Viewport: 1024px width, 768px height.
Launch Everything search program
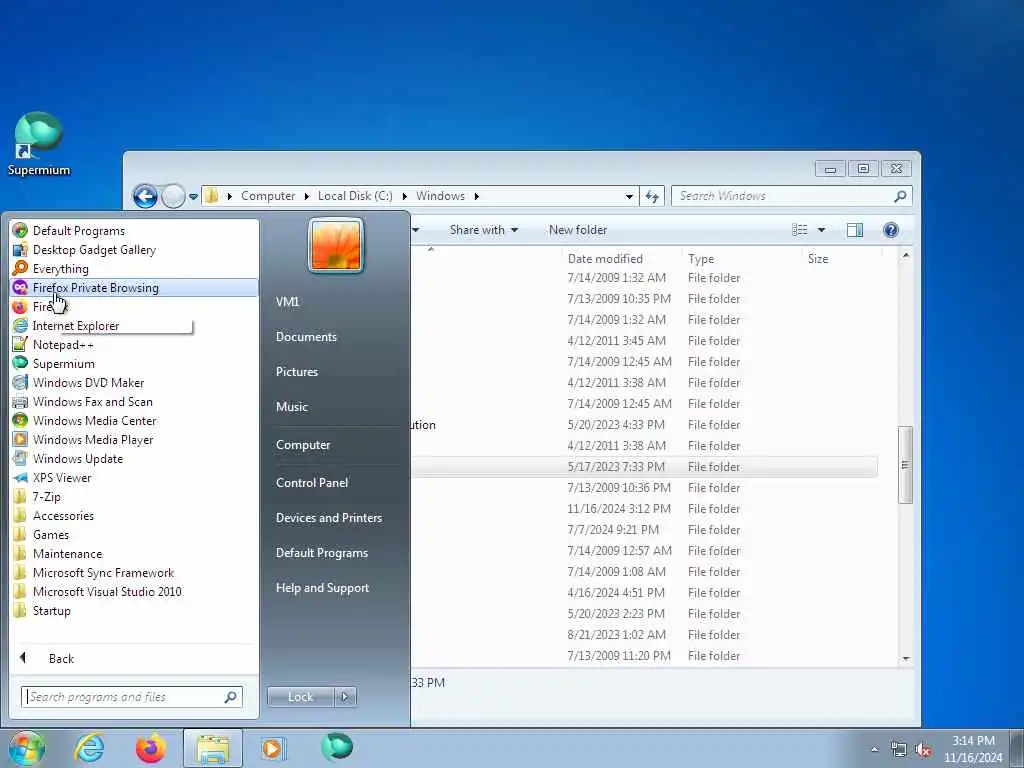point(60,268)
